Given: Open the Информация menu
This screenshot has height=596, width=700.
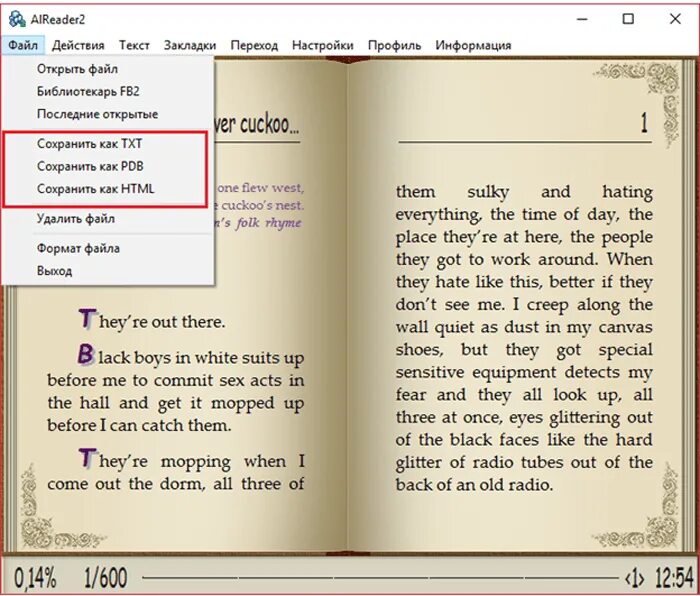Looking at the screenshot, I should 473,46.
